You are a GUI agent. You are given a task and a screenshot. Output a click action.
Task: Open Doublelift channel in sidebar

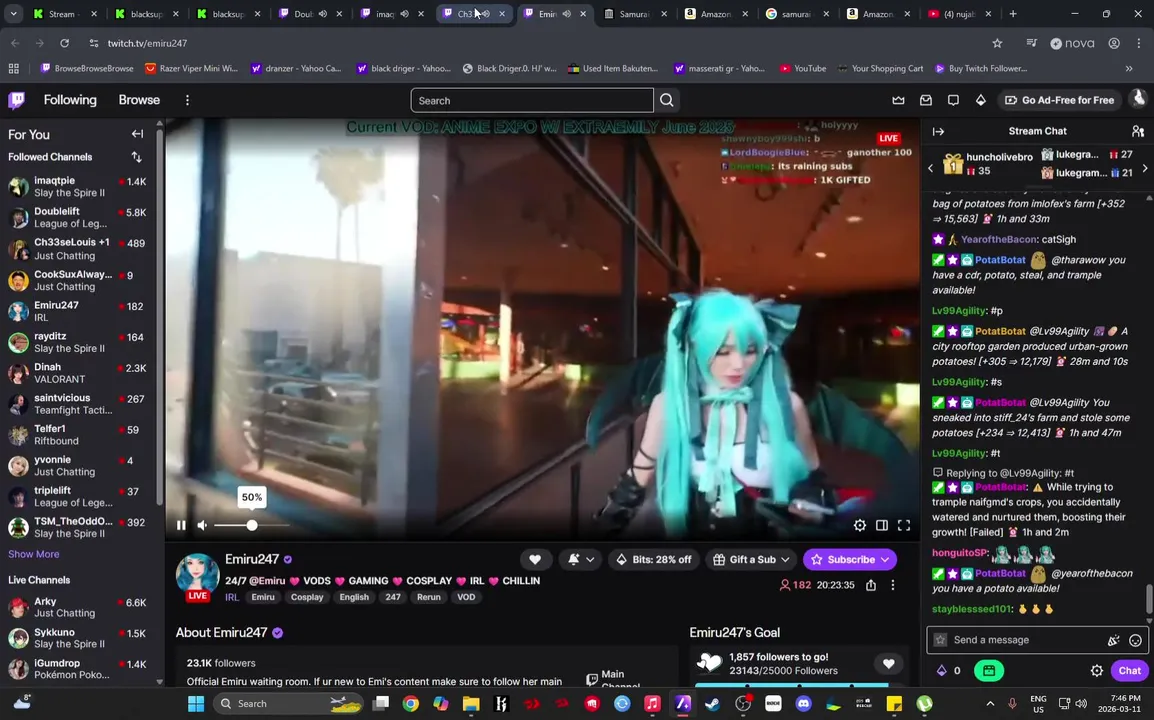pyautogui.click(x=78, y=217)
